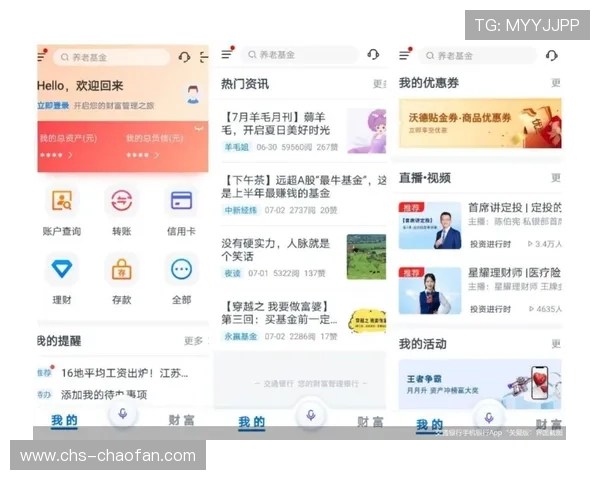This screenshot has width=600, height=480.
Task: Tap the 中新经纬 source tag
Action: click(x=240, y=210)
